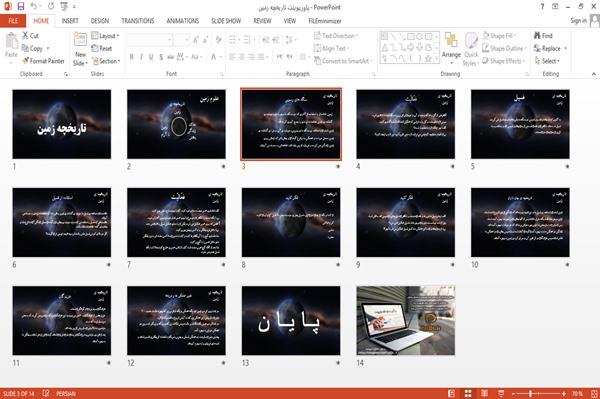Click Slide Sorter view icon in status bar

468,393
